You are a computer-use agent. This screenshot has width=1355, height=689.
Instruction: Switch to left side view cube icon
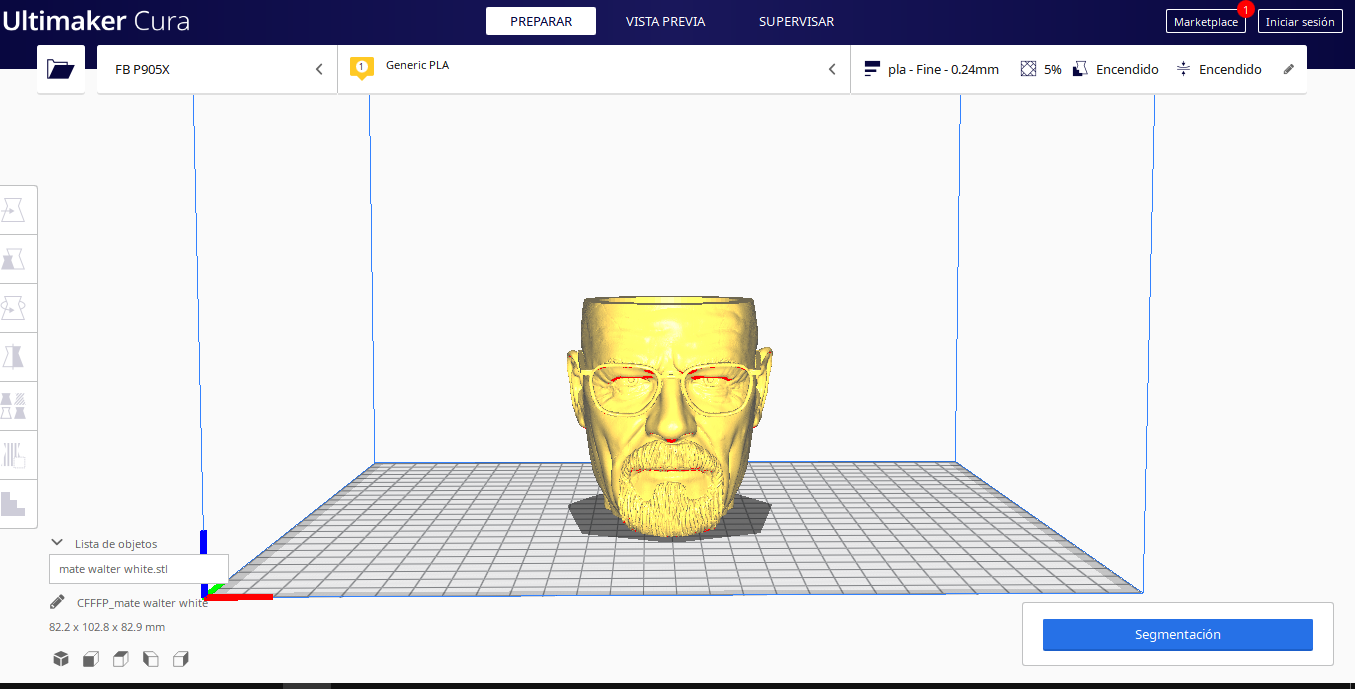(x=151, y=659)
